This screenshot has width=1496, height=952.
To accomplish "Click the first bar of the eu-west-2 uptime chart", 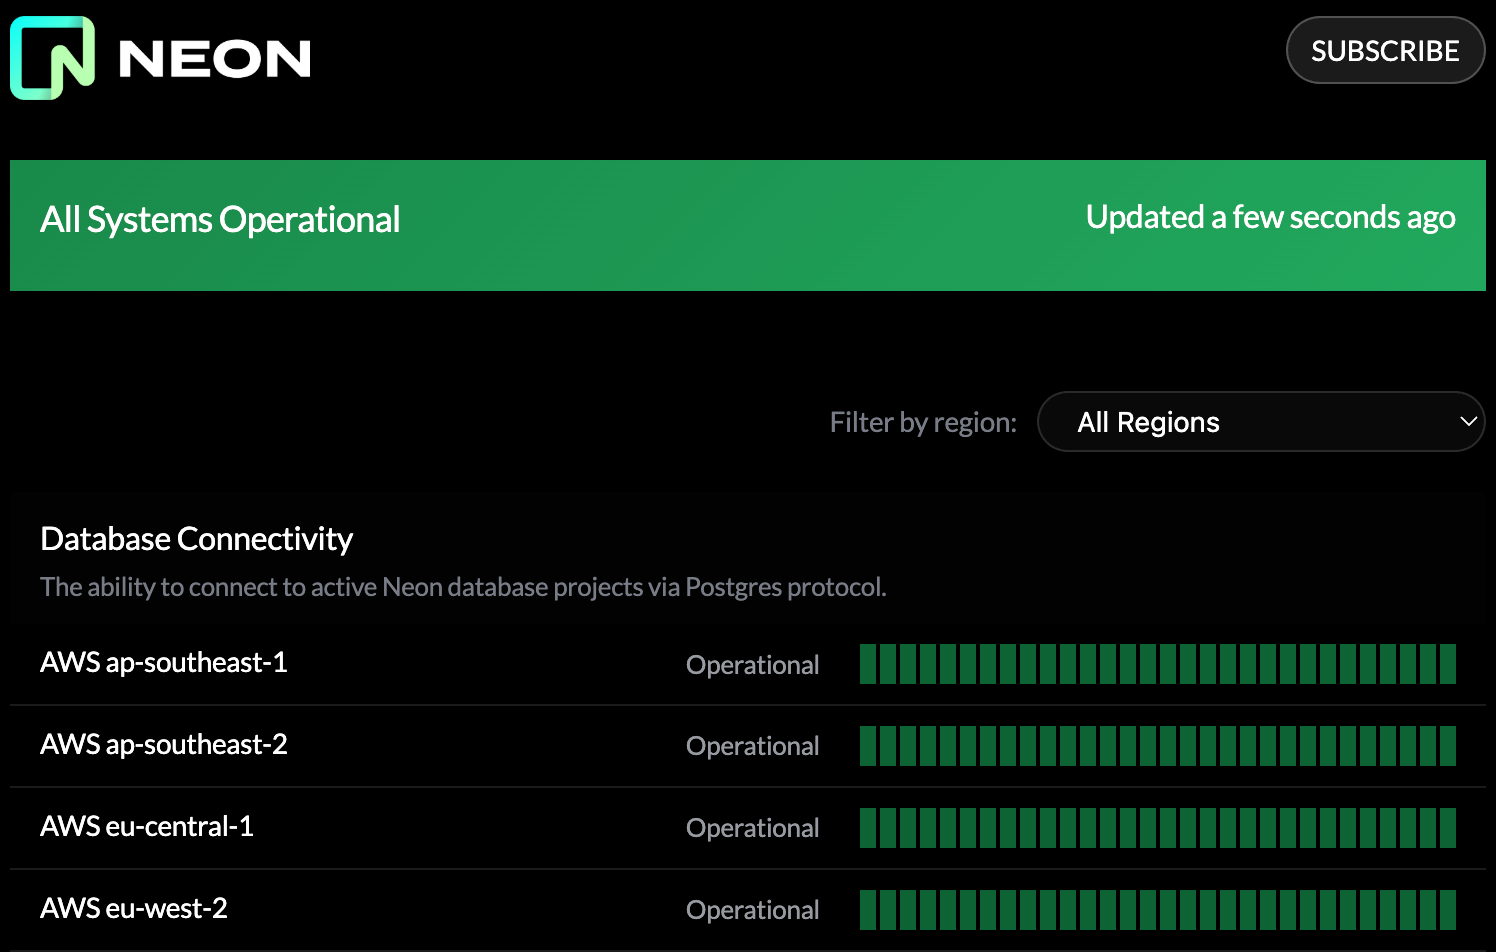I will click(868, 909).
